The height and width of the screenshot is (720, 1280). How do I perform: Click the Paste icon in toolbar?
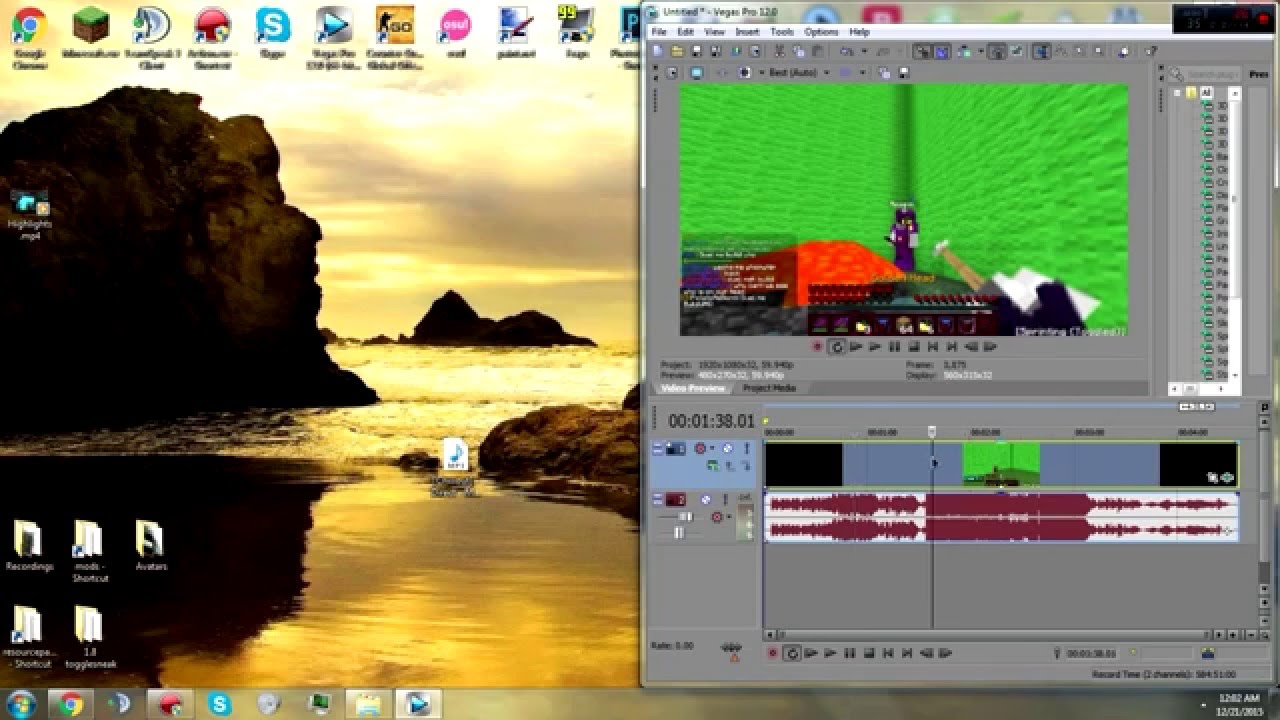[x=818, y=51]
